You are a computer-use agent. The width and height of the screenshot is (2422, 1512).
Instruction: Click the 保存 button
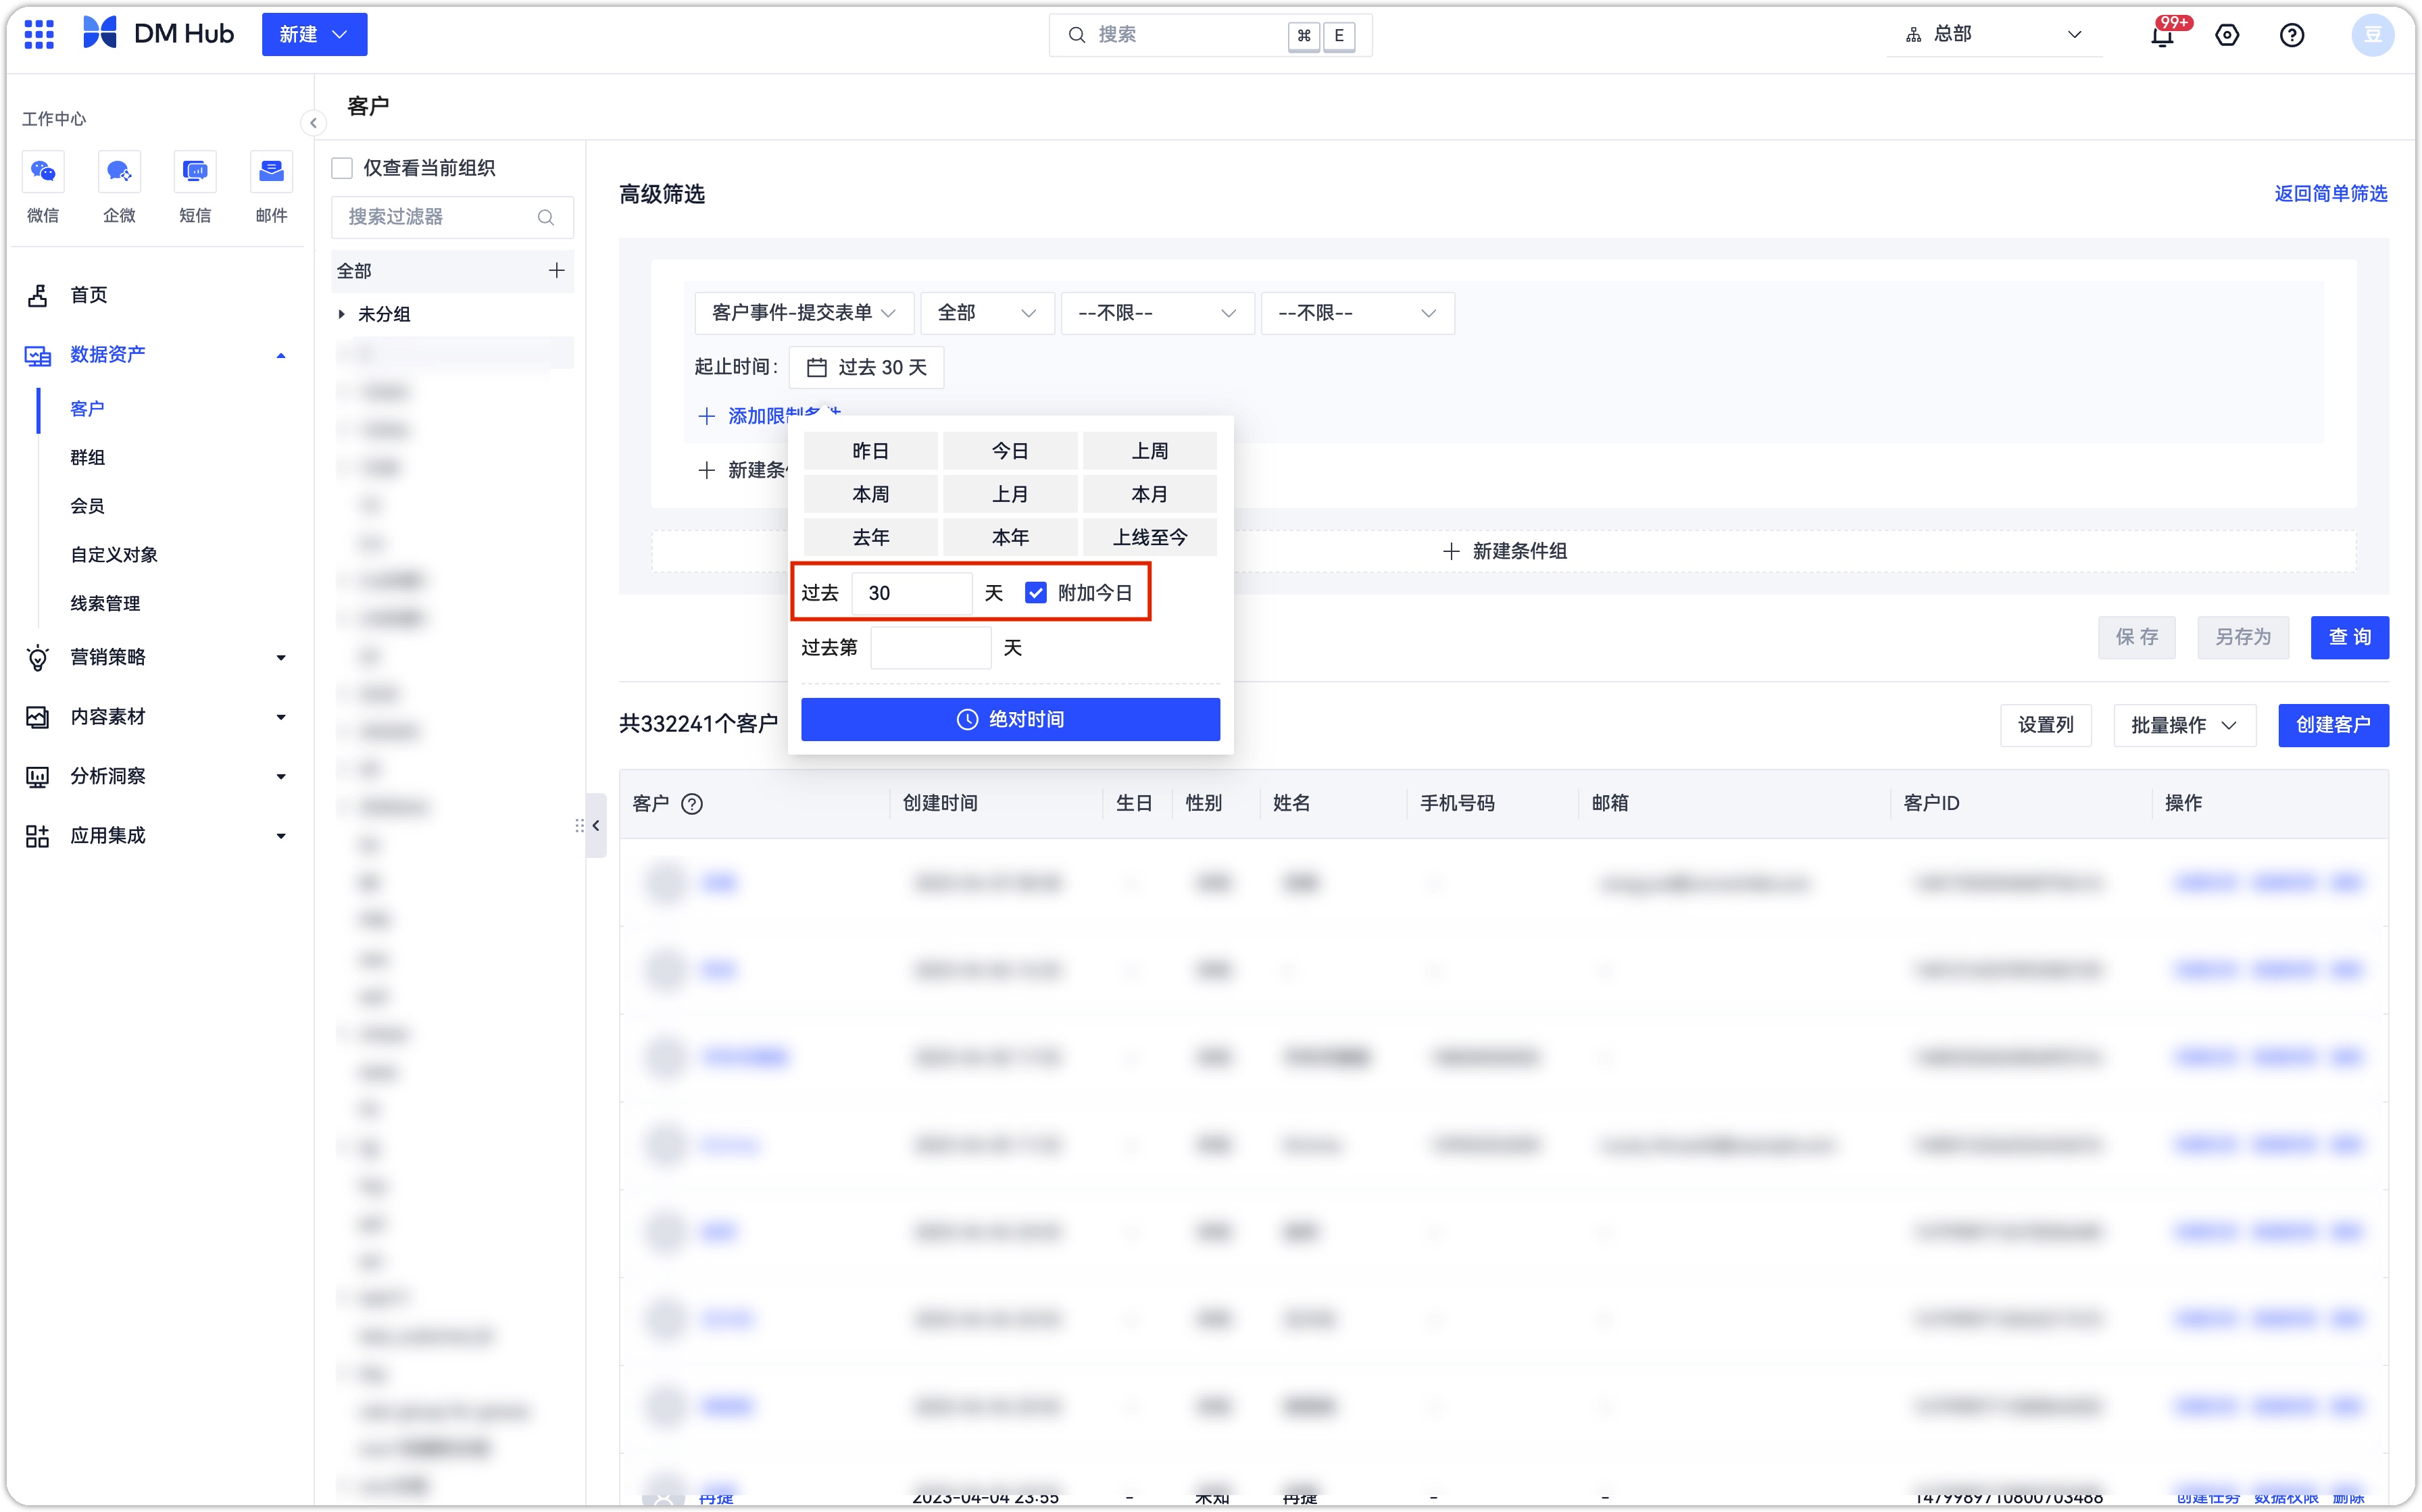2136,638
